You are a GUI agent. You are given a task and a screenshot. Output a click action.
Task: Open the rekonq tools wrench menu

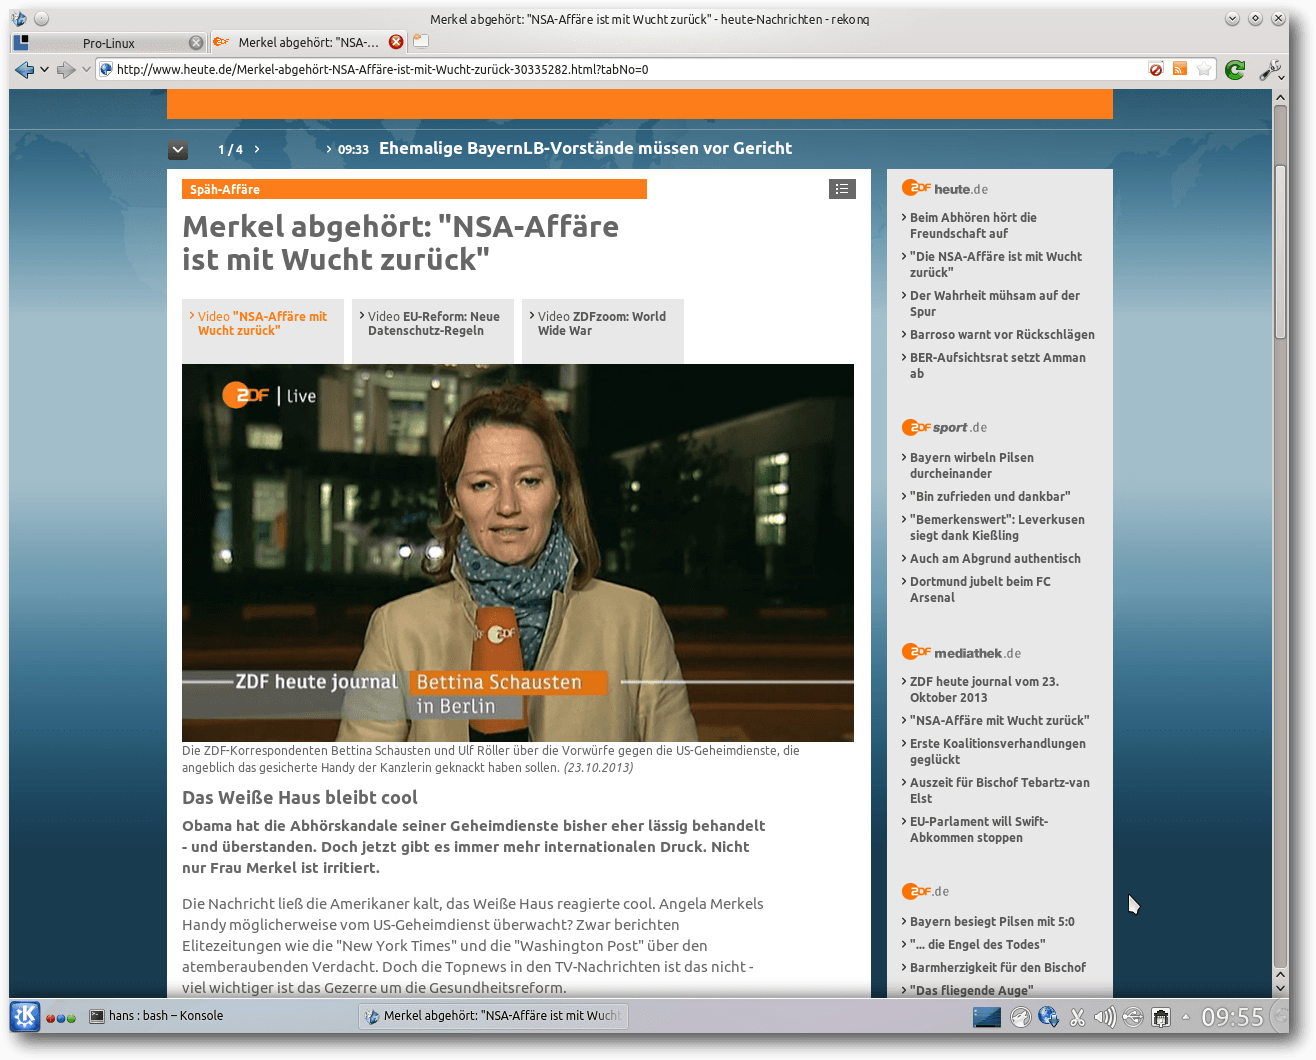click(1270, 69)
